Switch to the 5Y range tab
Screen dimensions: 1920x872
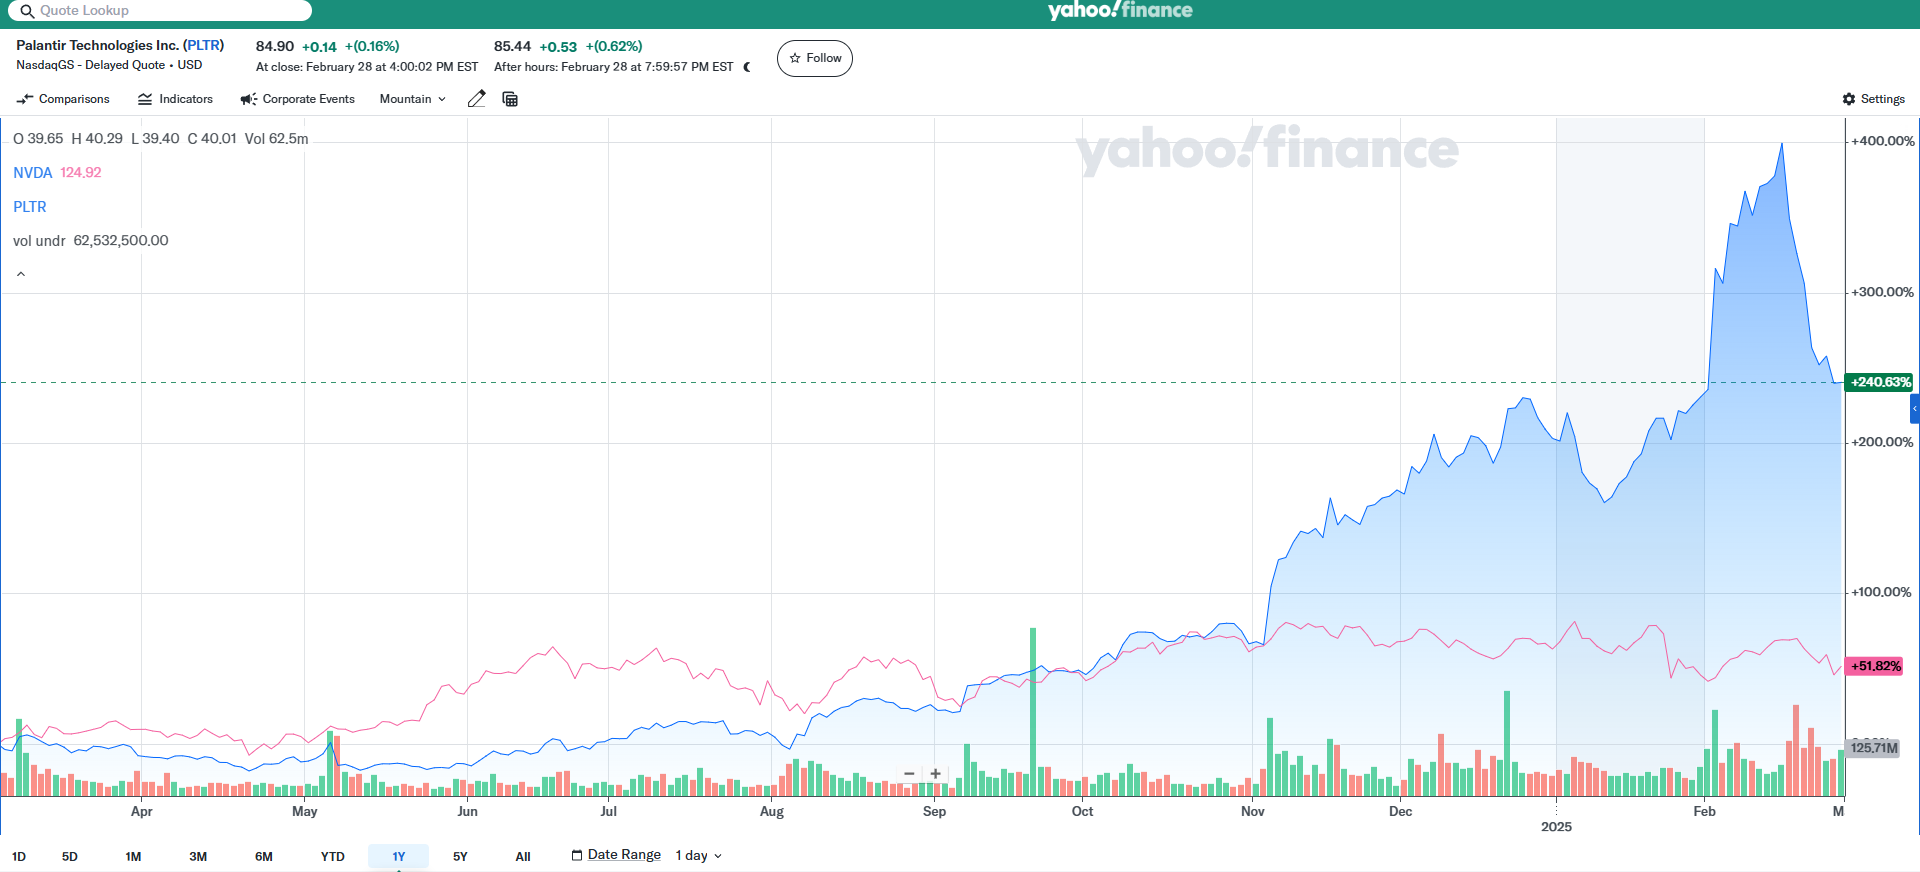[x=460, y=857]
